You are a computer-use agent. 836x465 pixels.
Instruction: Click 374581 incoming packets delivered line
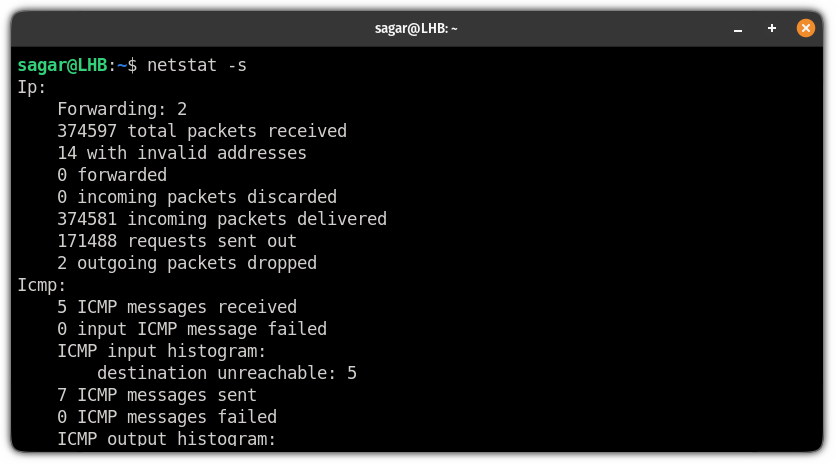click(222, 219)
